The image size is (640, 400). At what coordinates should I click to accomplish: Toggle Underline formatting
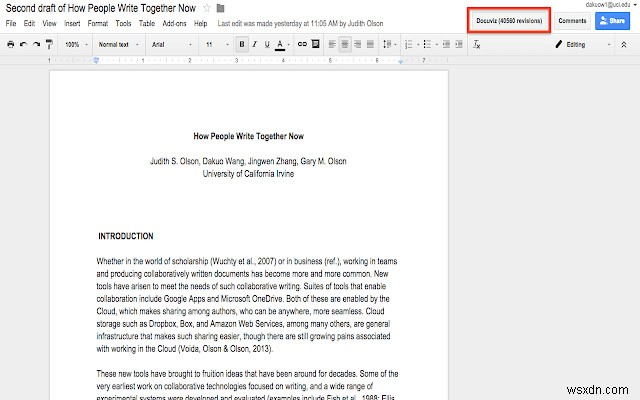(x=267, y=44)
